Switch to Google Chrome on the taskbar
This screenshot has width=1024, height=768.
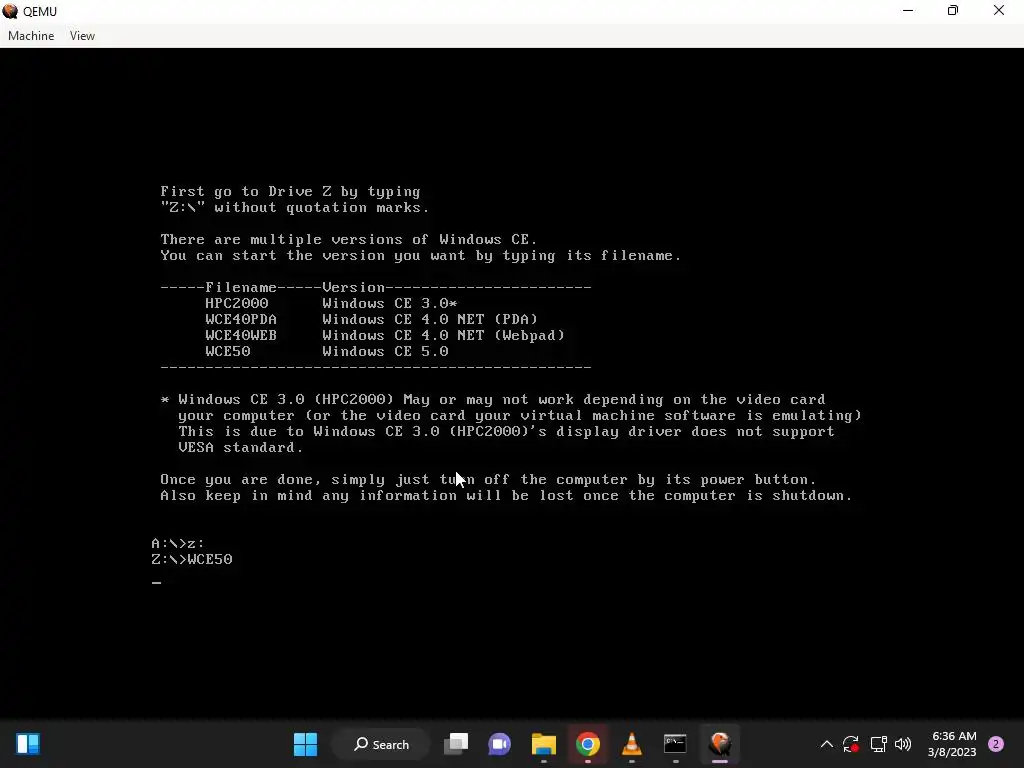[x=588, y=744]
